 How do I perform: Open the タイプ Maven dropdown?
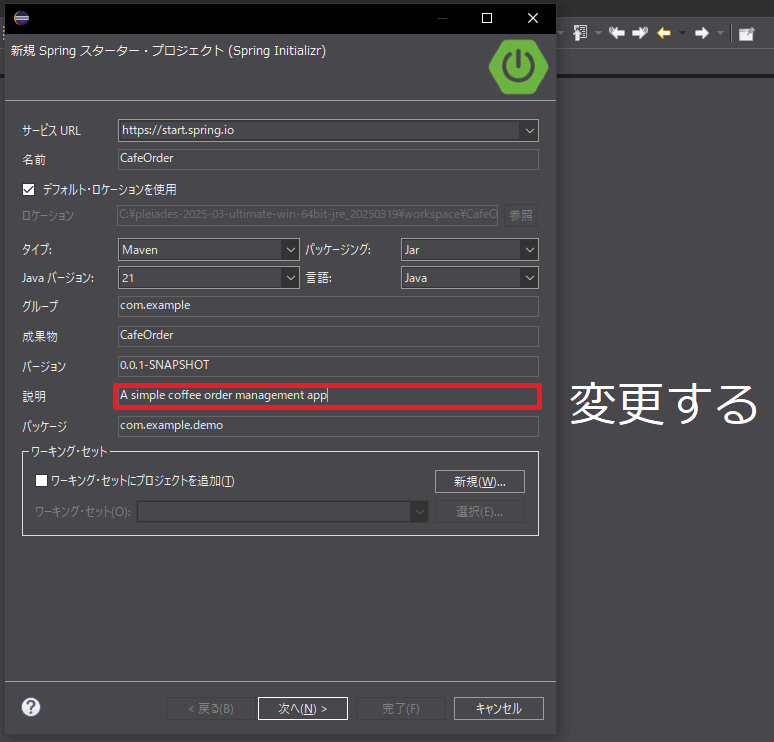coord(290,250)
